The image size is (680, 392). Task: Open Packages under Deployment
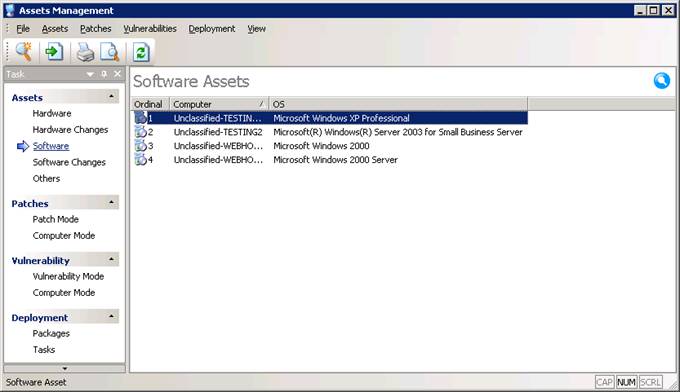51,333
